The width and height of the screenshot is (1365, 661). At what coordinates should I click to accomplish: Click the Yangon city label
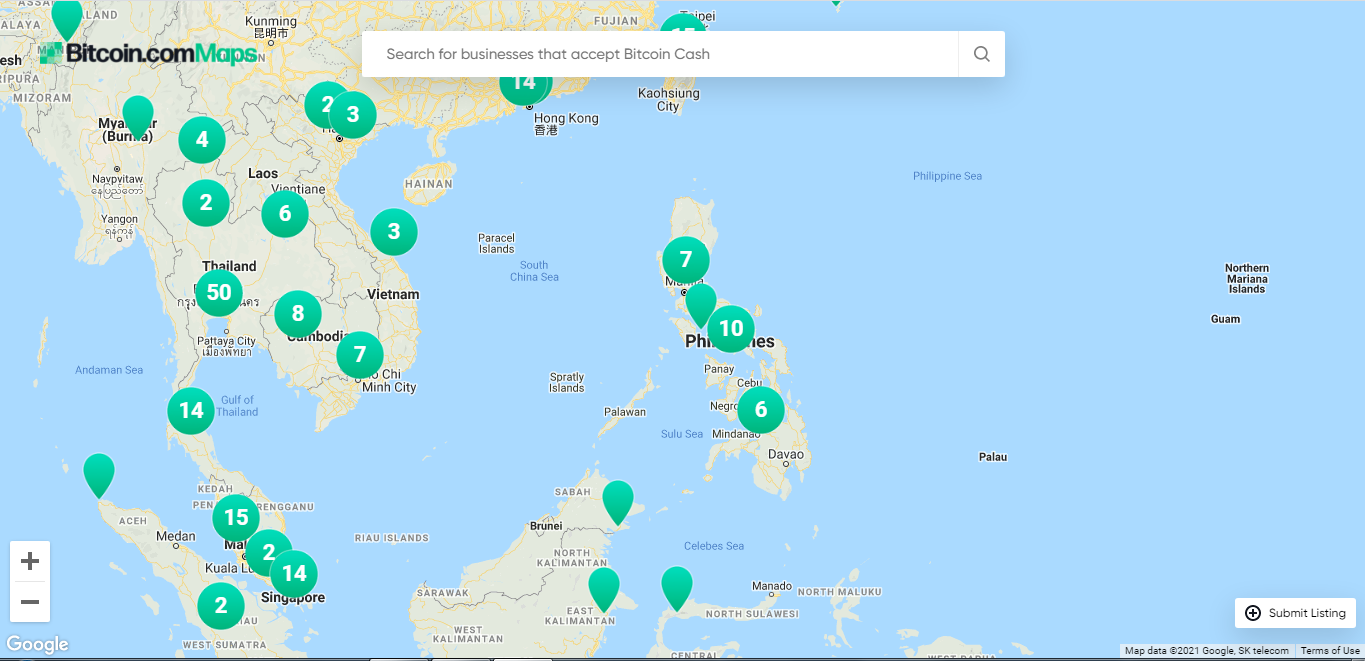click(x=119, y=219)
